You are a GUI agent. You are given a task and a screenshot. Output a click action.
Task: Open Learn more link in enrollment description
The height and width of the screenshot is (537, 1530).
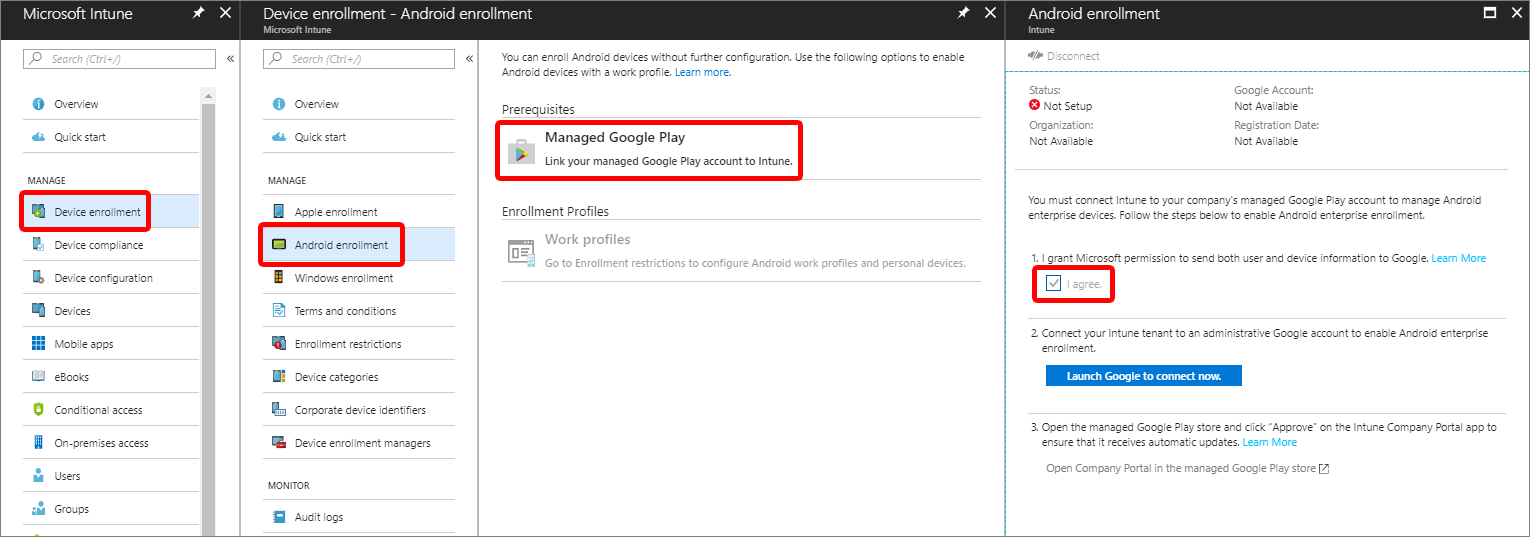tap(702, 72)
